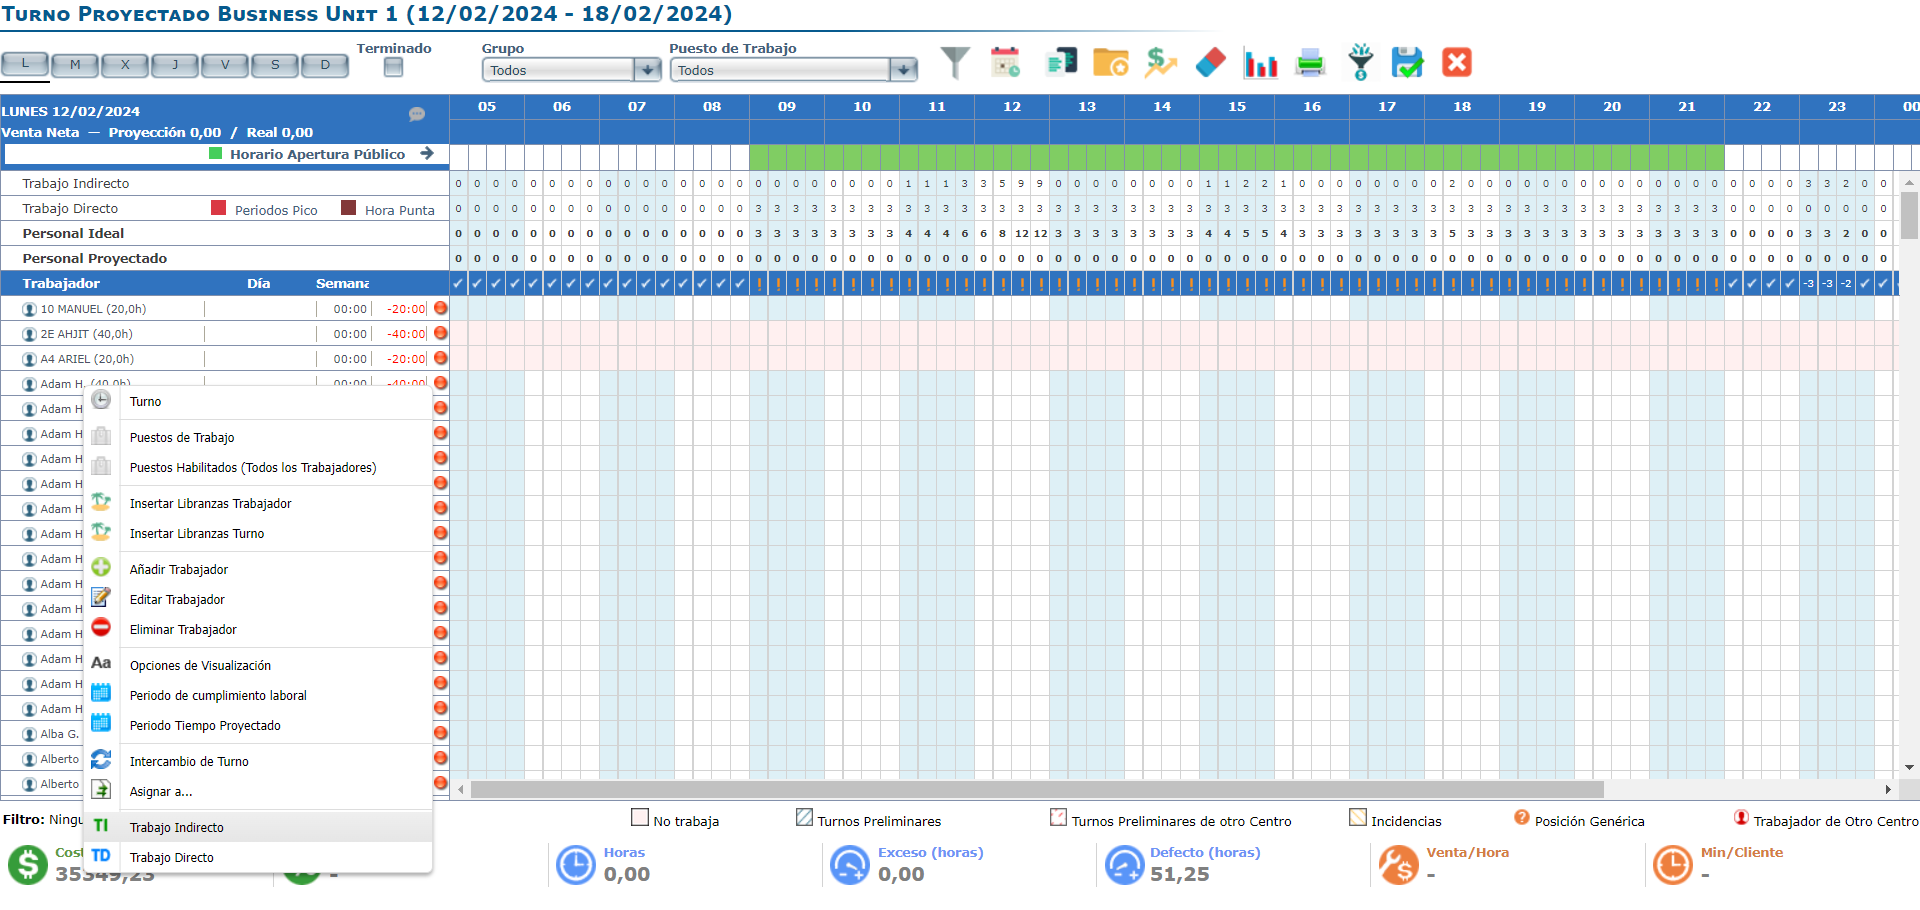Screen dimensions: 1920x910
Task: Open the starred folder icon
Action: click(1110, 63)
